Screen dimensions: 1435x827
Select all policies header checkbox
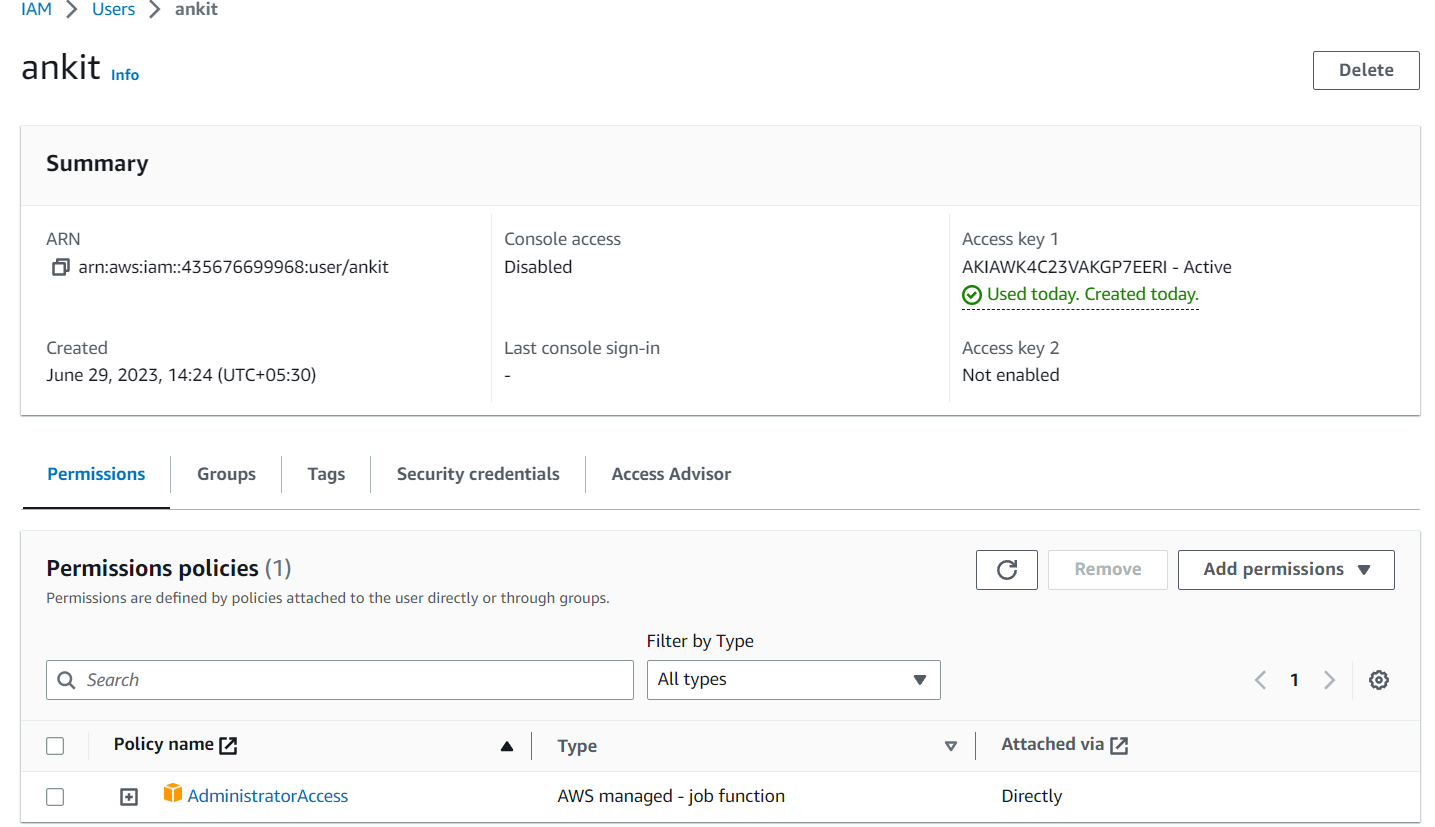pyautogui.click(x=55, y=746)
